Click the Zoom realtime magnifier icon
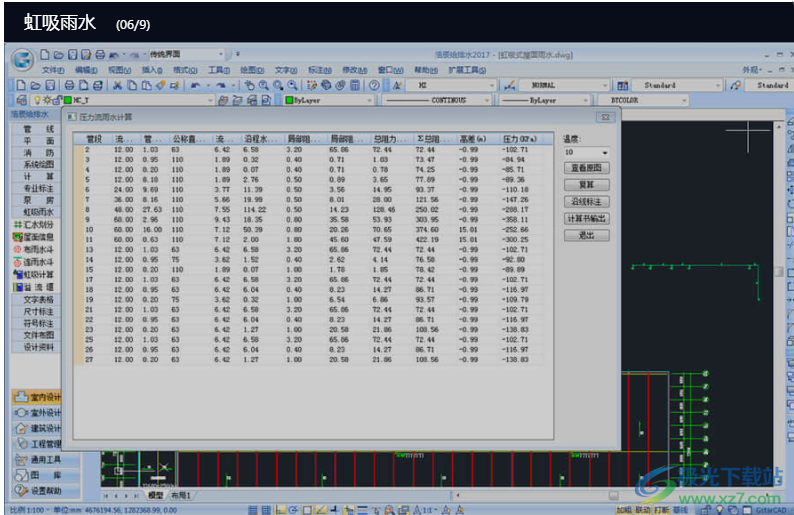 point(263,85)
